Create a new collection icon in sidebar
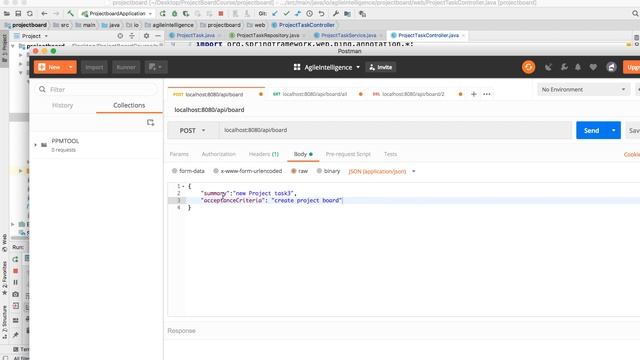 [x=150, y=122]
